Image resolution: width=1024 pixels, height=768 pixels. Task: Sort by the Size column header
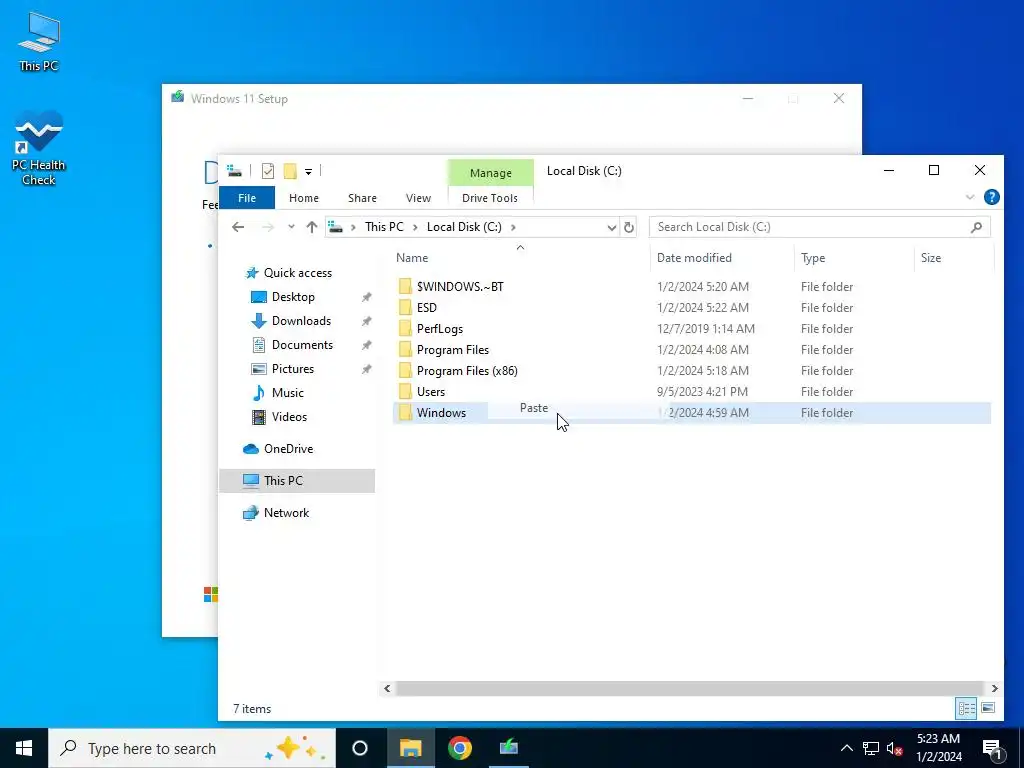[x=931, y=258]
